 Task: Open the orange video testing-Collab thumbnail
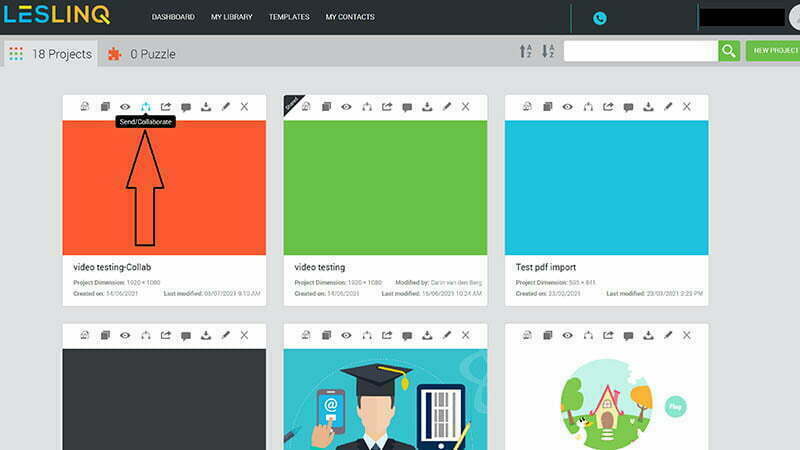point(164,187)
